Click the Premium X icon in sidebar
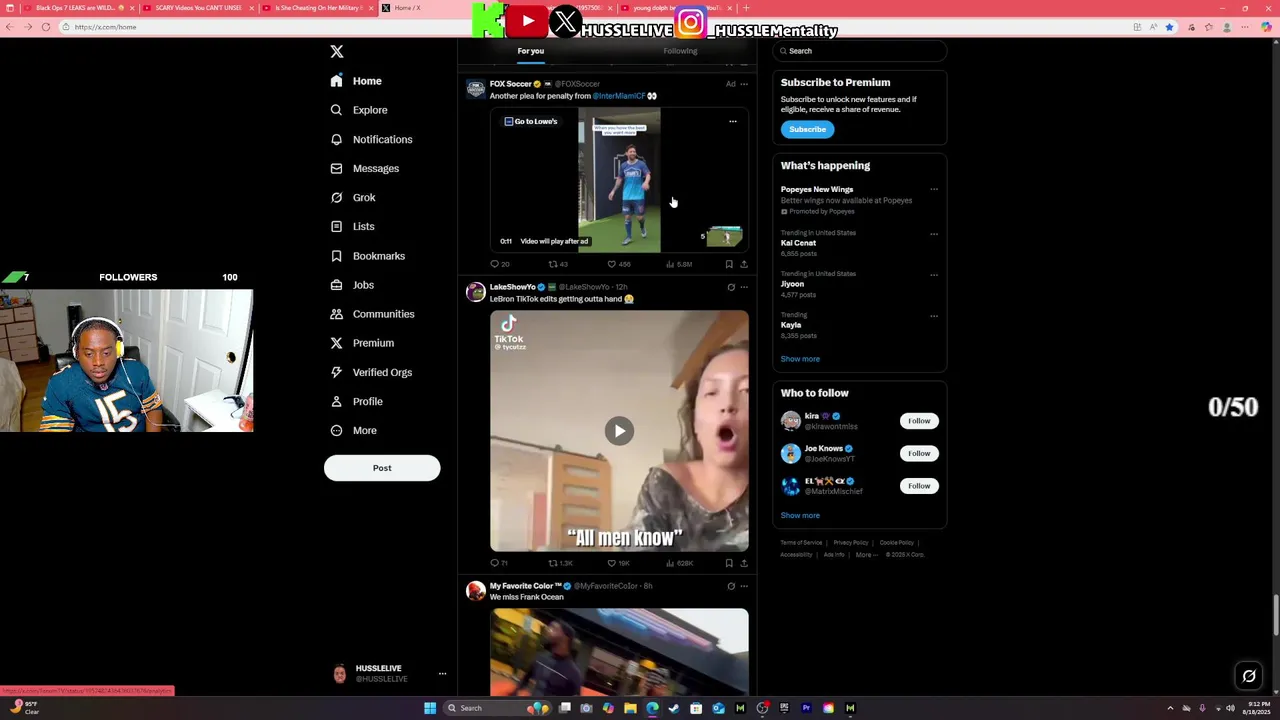The image size is (1280, 720). coord(336,343)
